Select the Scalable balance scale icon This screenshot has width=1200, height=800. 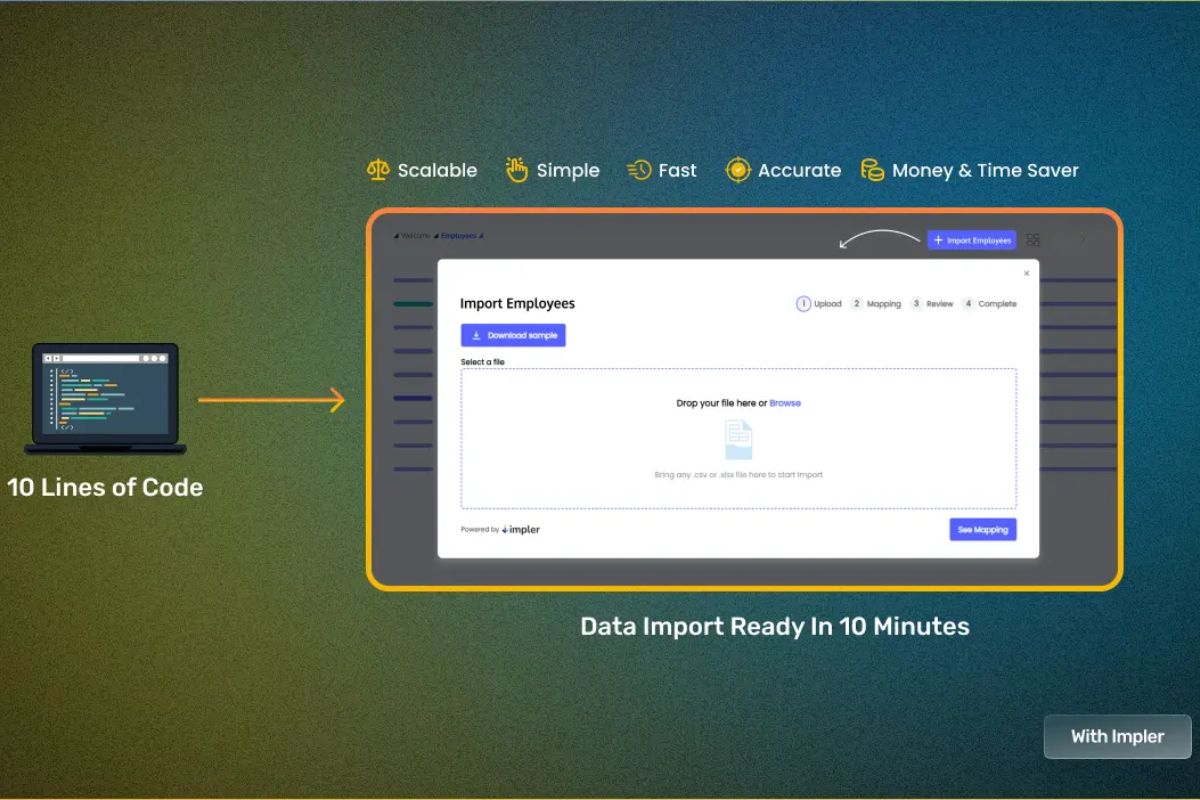(377, 170)
